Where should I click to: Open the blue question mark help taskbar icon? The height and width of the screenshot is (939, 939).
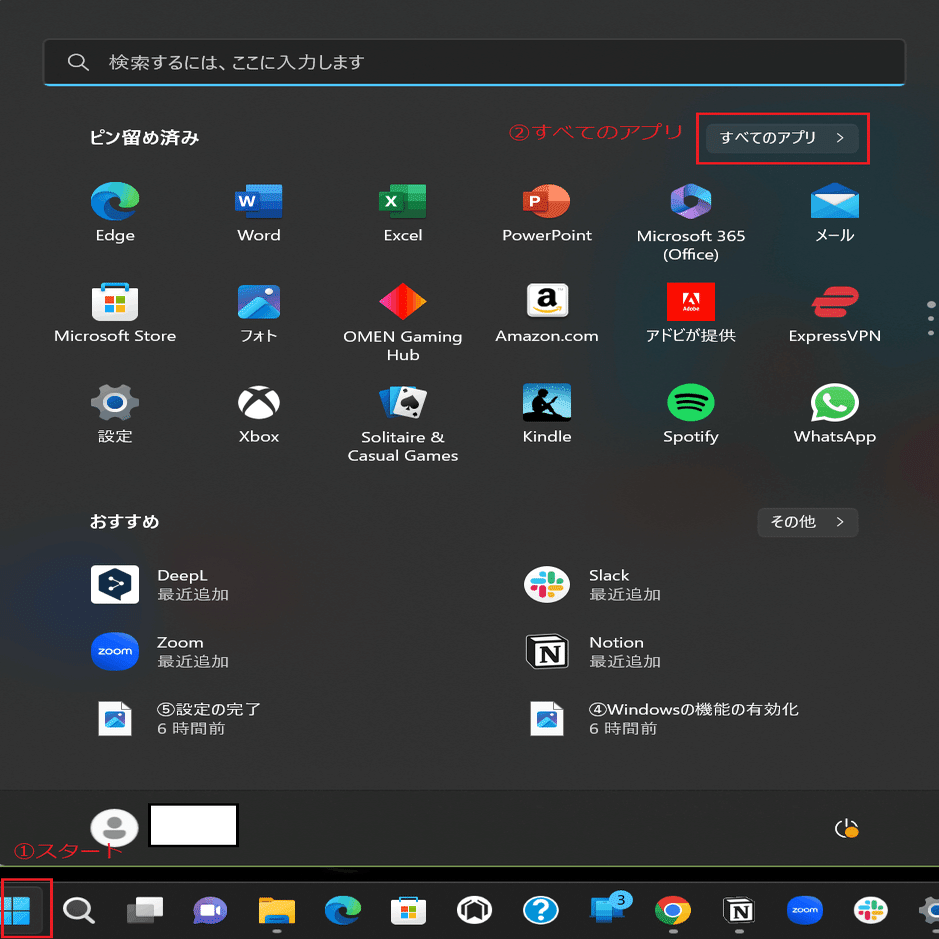tap(541, 911)
